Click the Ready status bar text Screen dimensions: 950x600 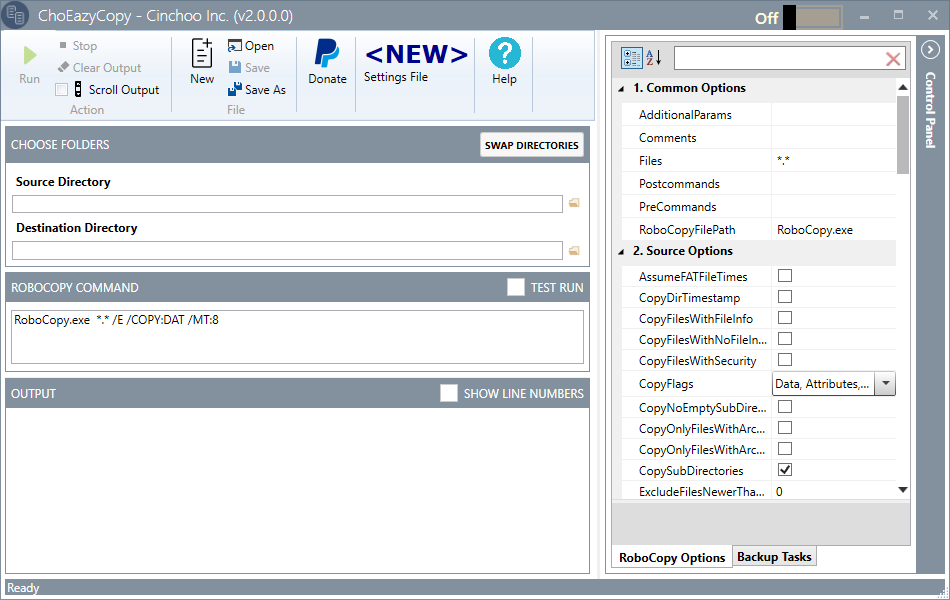click(23, 588)
